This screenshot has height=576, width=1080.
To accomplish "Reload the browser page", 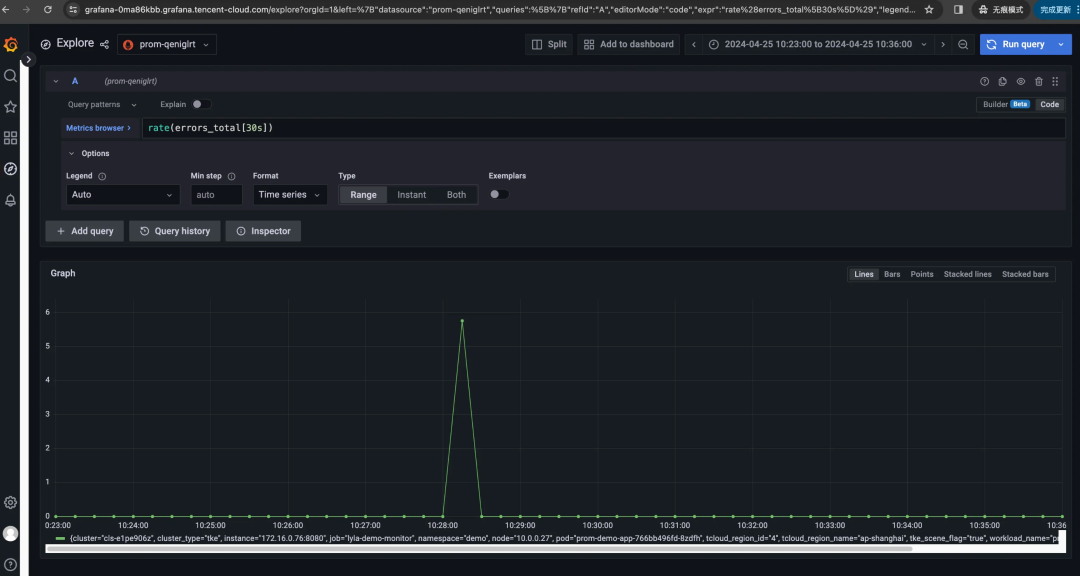I will pyautogui.click(x=48, y=10).
